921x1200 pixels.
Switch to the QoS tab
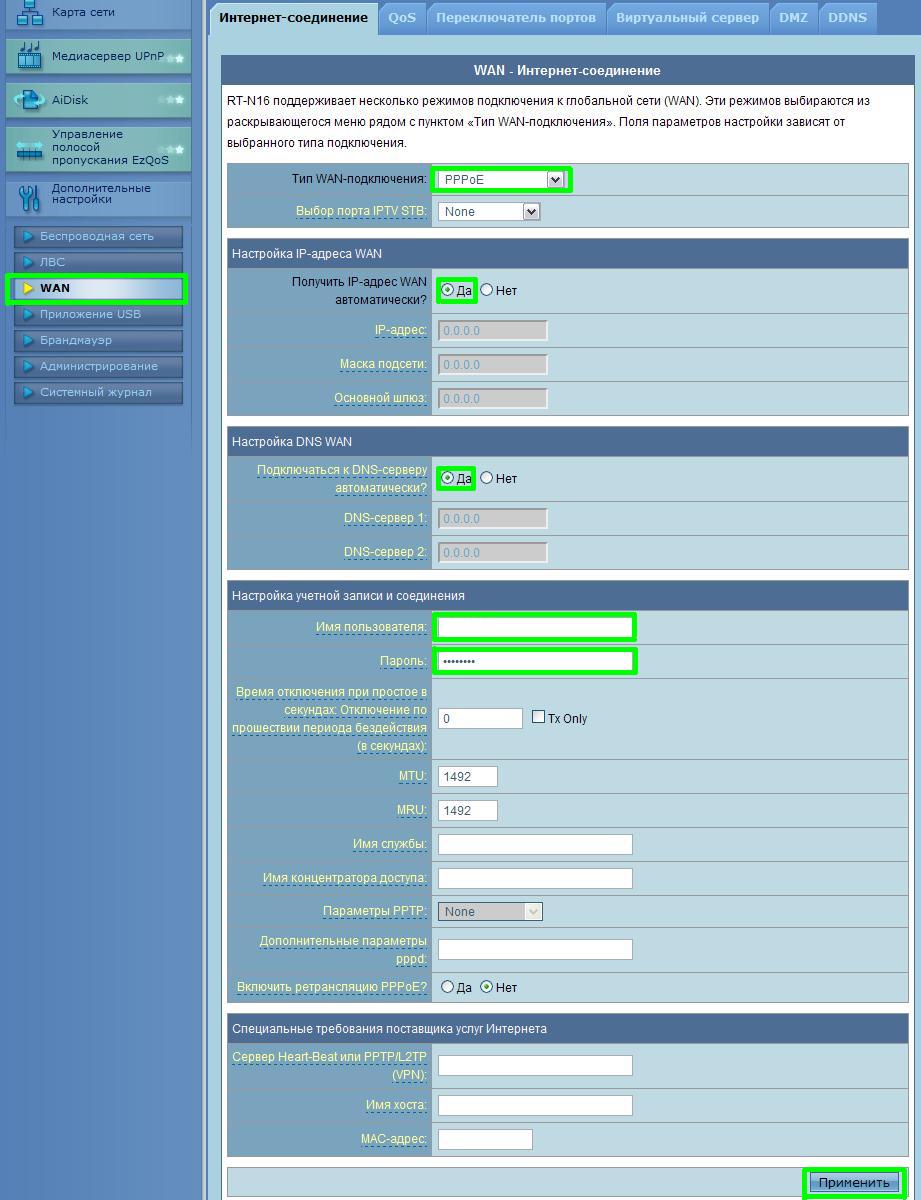pyautogui.click(x=402, y=18)
